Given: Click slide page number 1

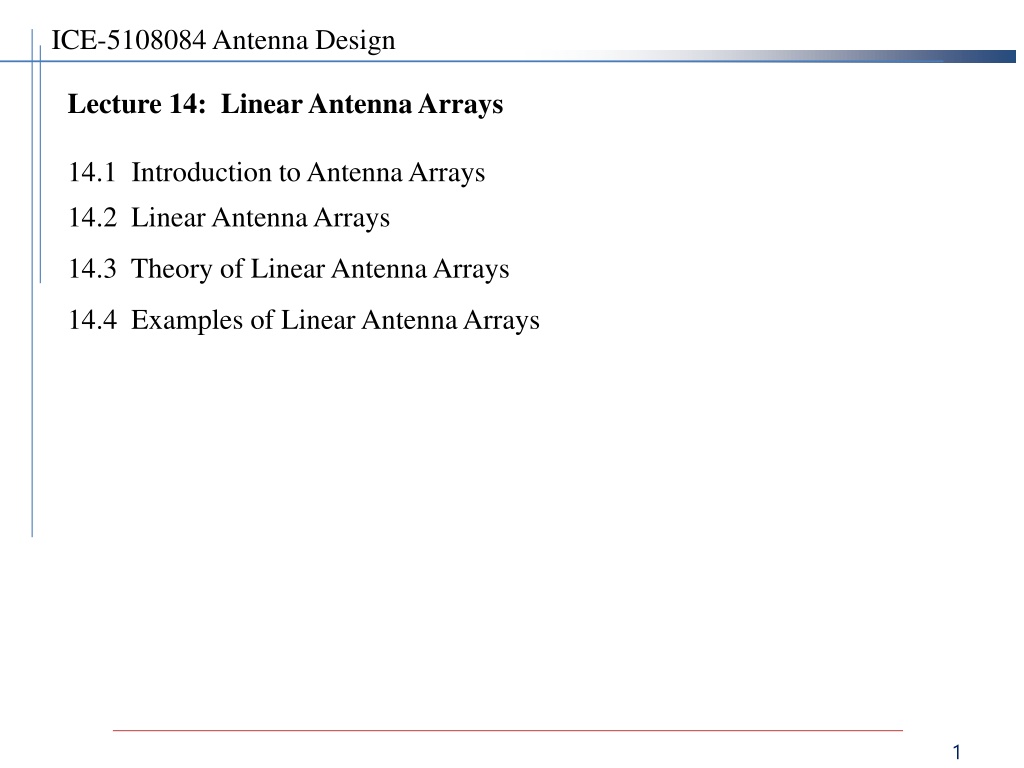Looking at the screenshot, I should (957, 752).
